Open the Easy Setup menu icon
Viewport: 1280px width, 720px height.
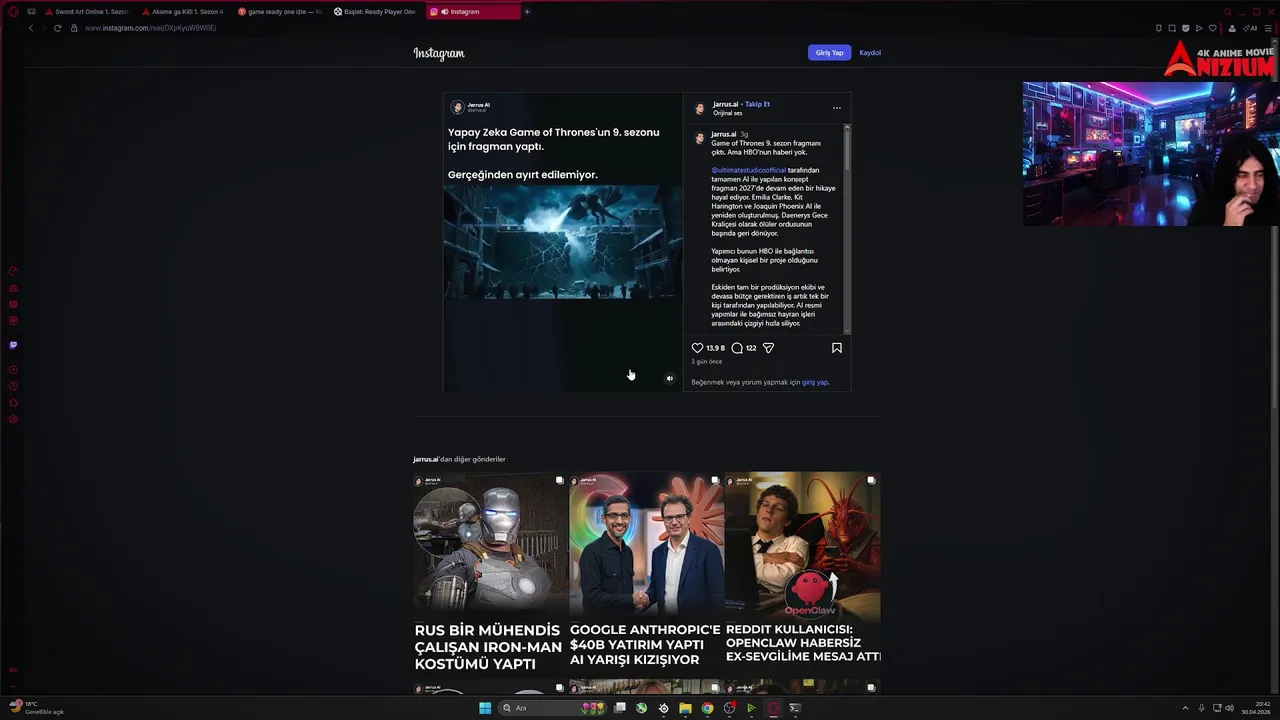pos(1268,28)
